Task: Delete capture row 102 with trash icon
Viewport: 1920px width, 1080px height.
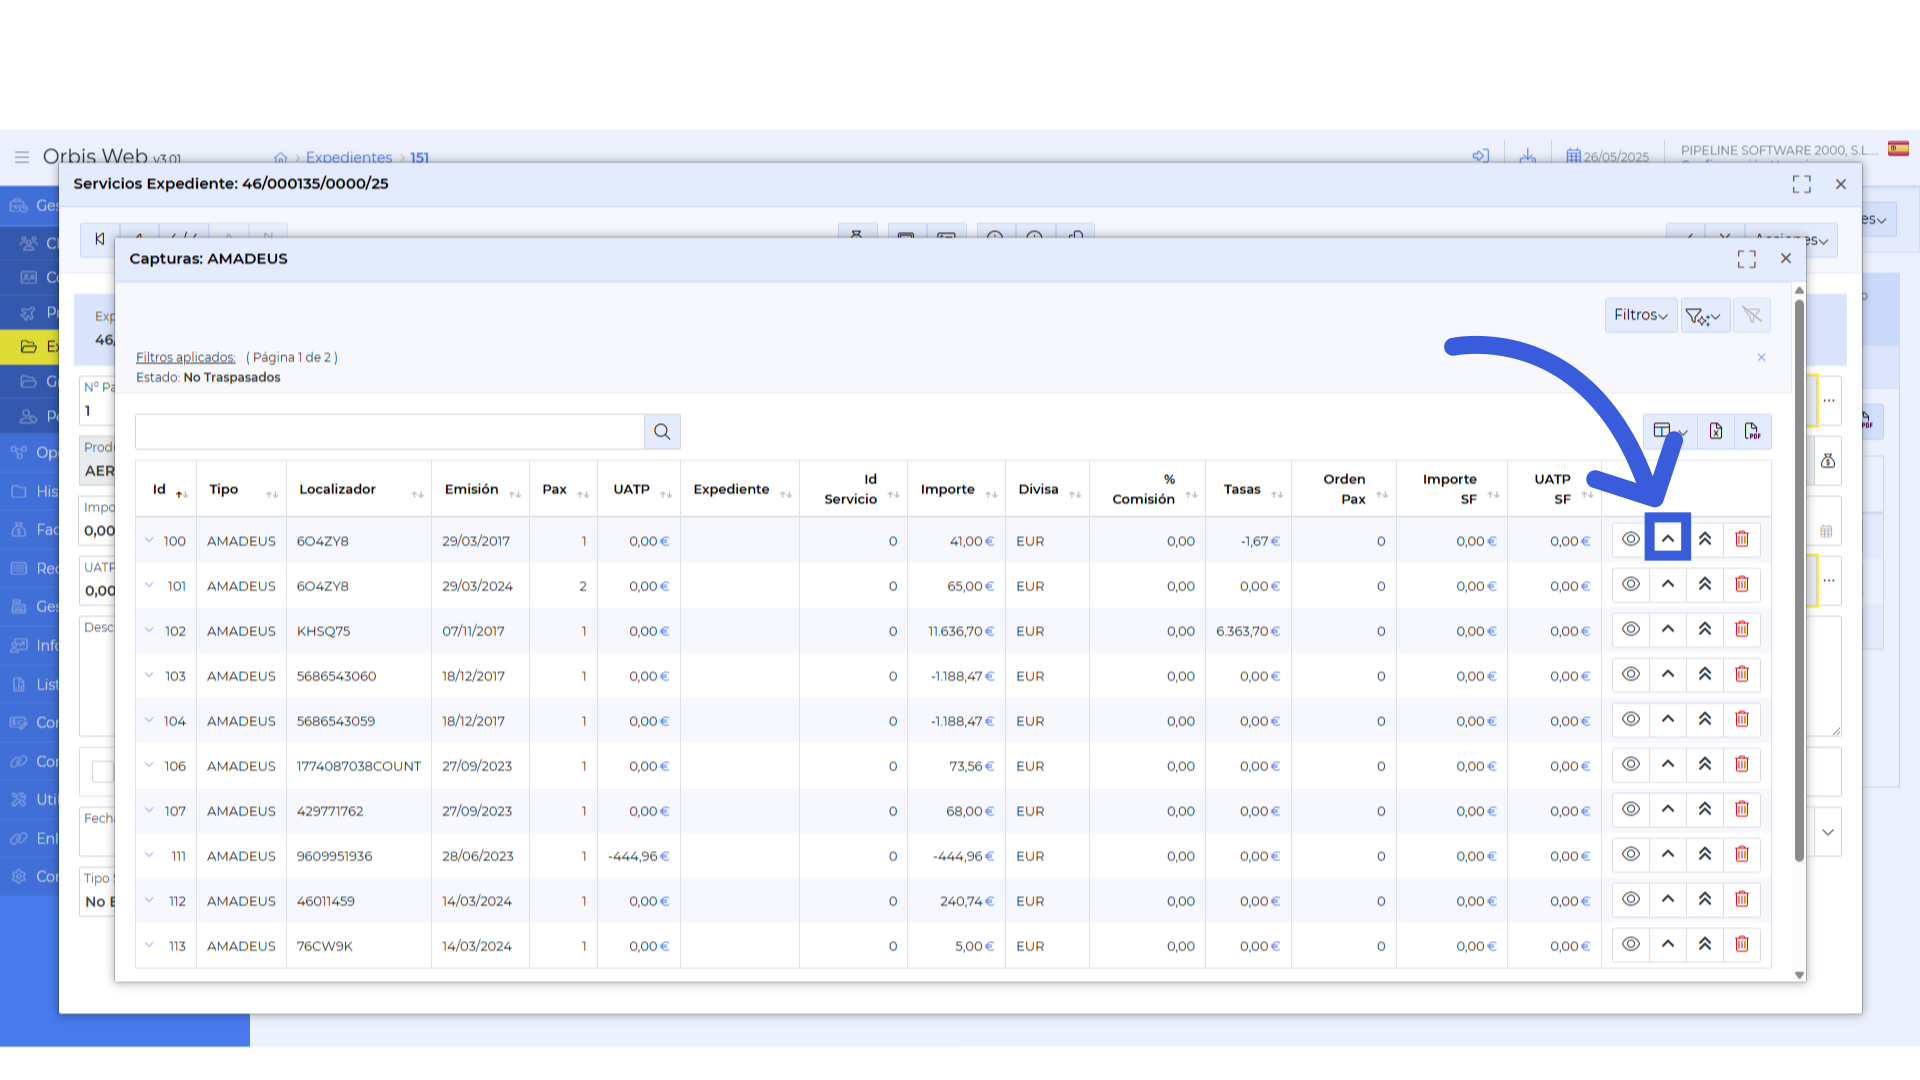Action: tap(1742, 629)
